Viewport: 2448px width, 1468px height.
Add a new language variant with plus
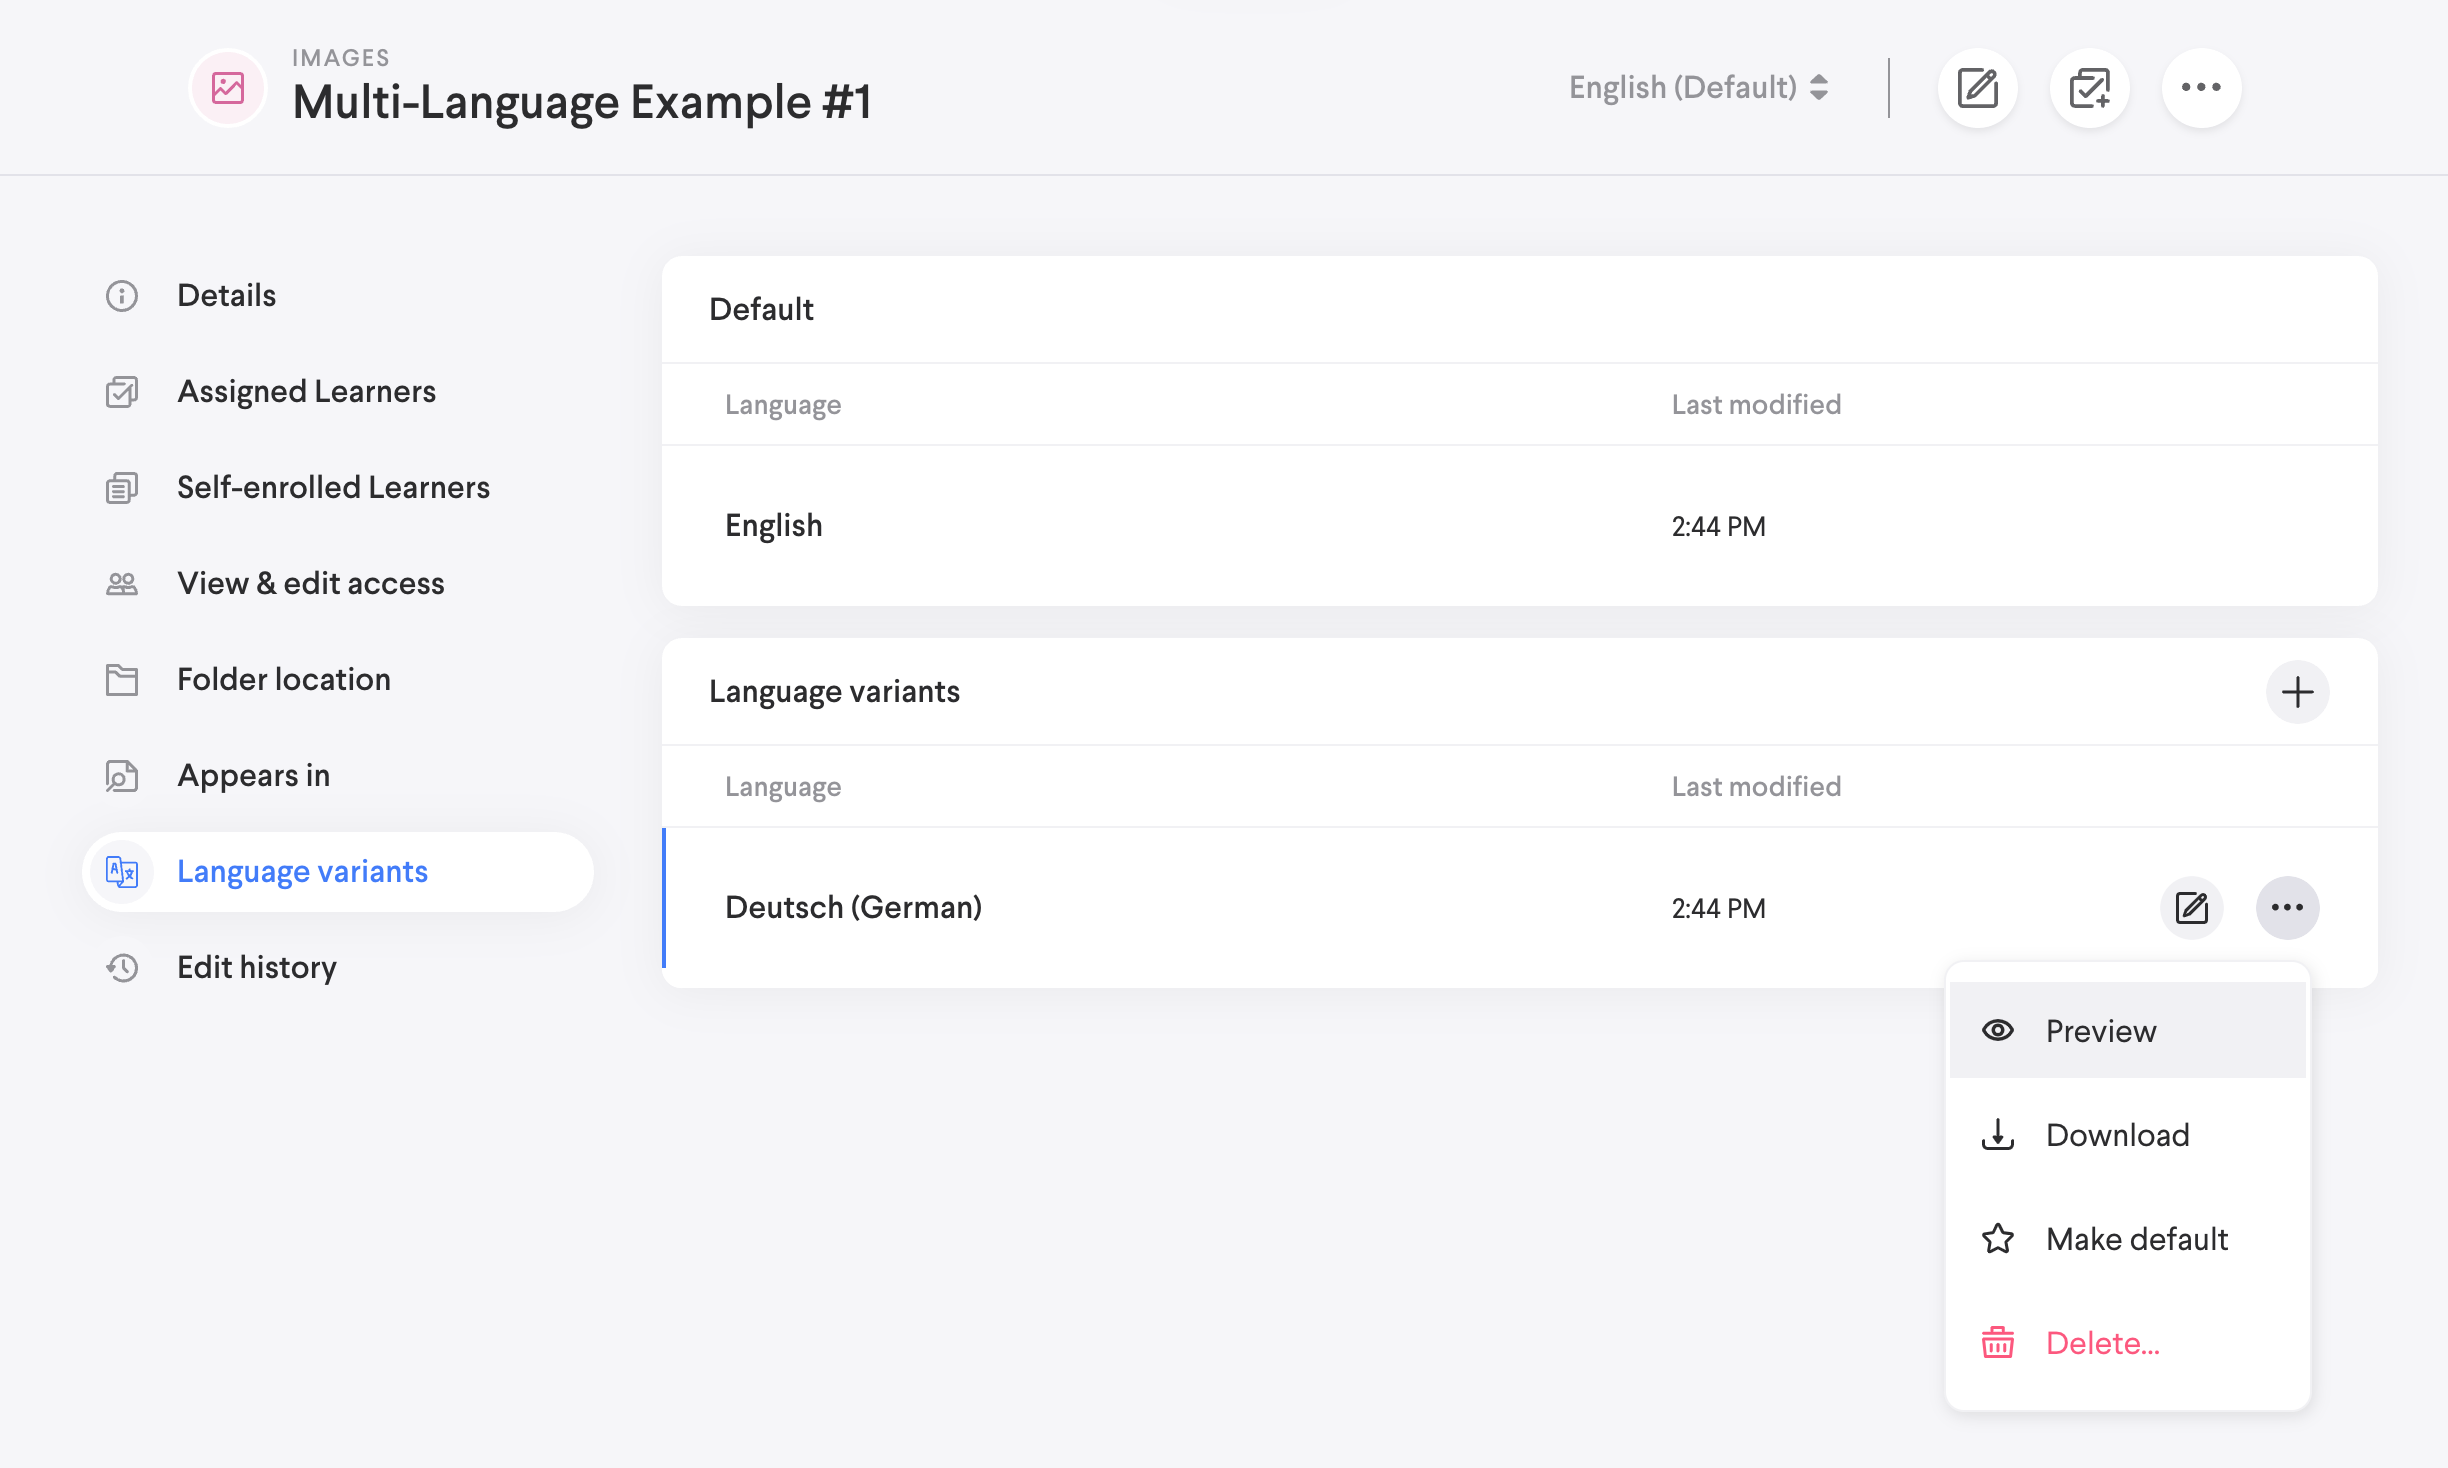point(2297,692)
